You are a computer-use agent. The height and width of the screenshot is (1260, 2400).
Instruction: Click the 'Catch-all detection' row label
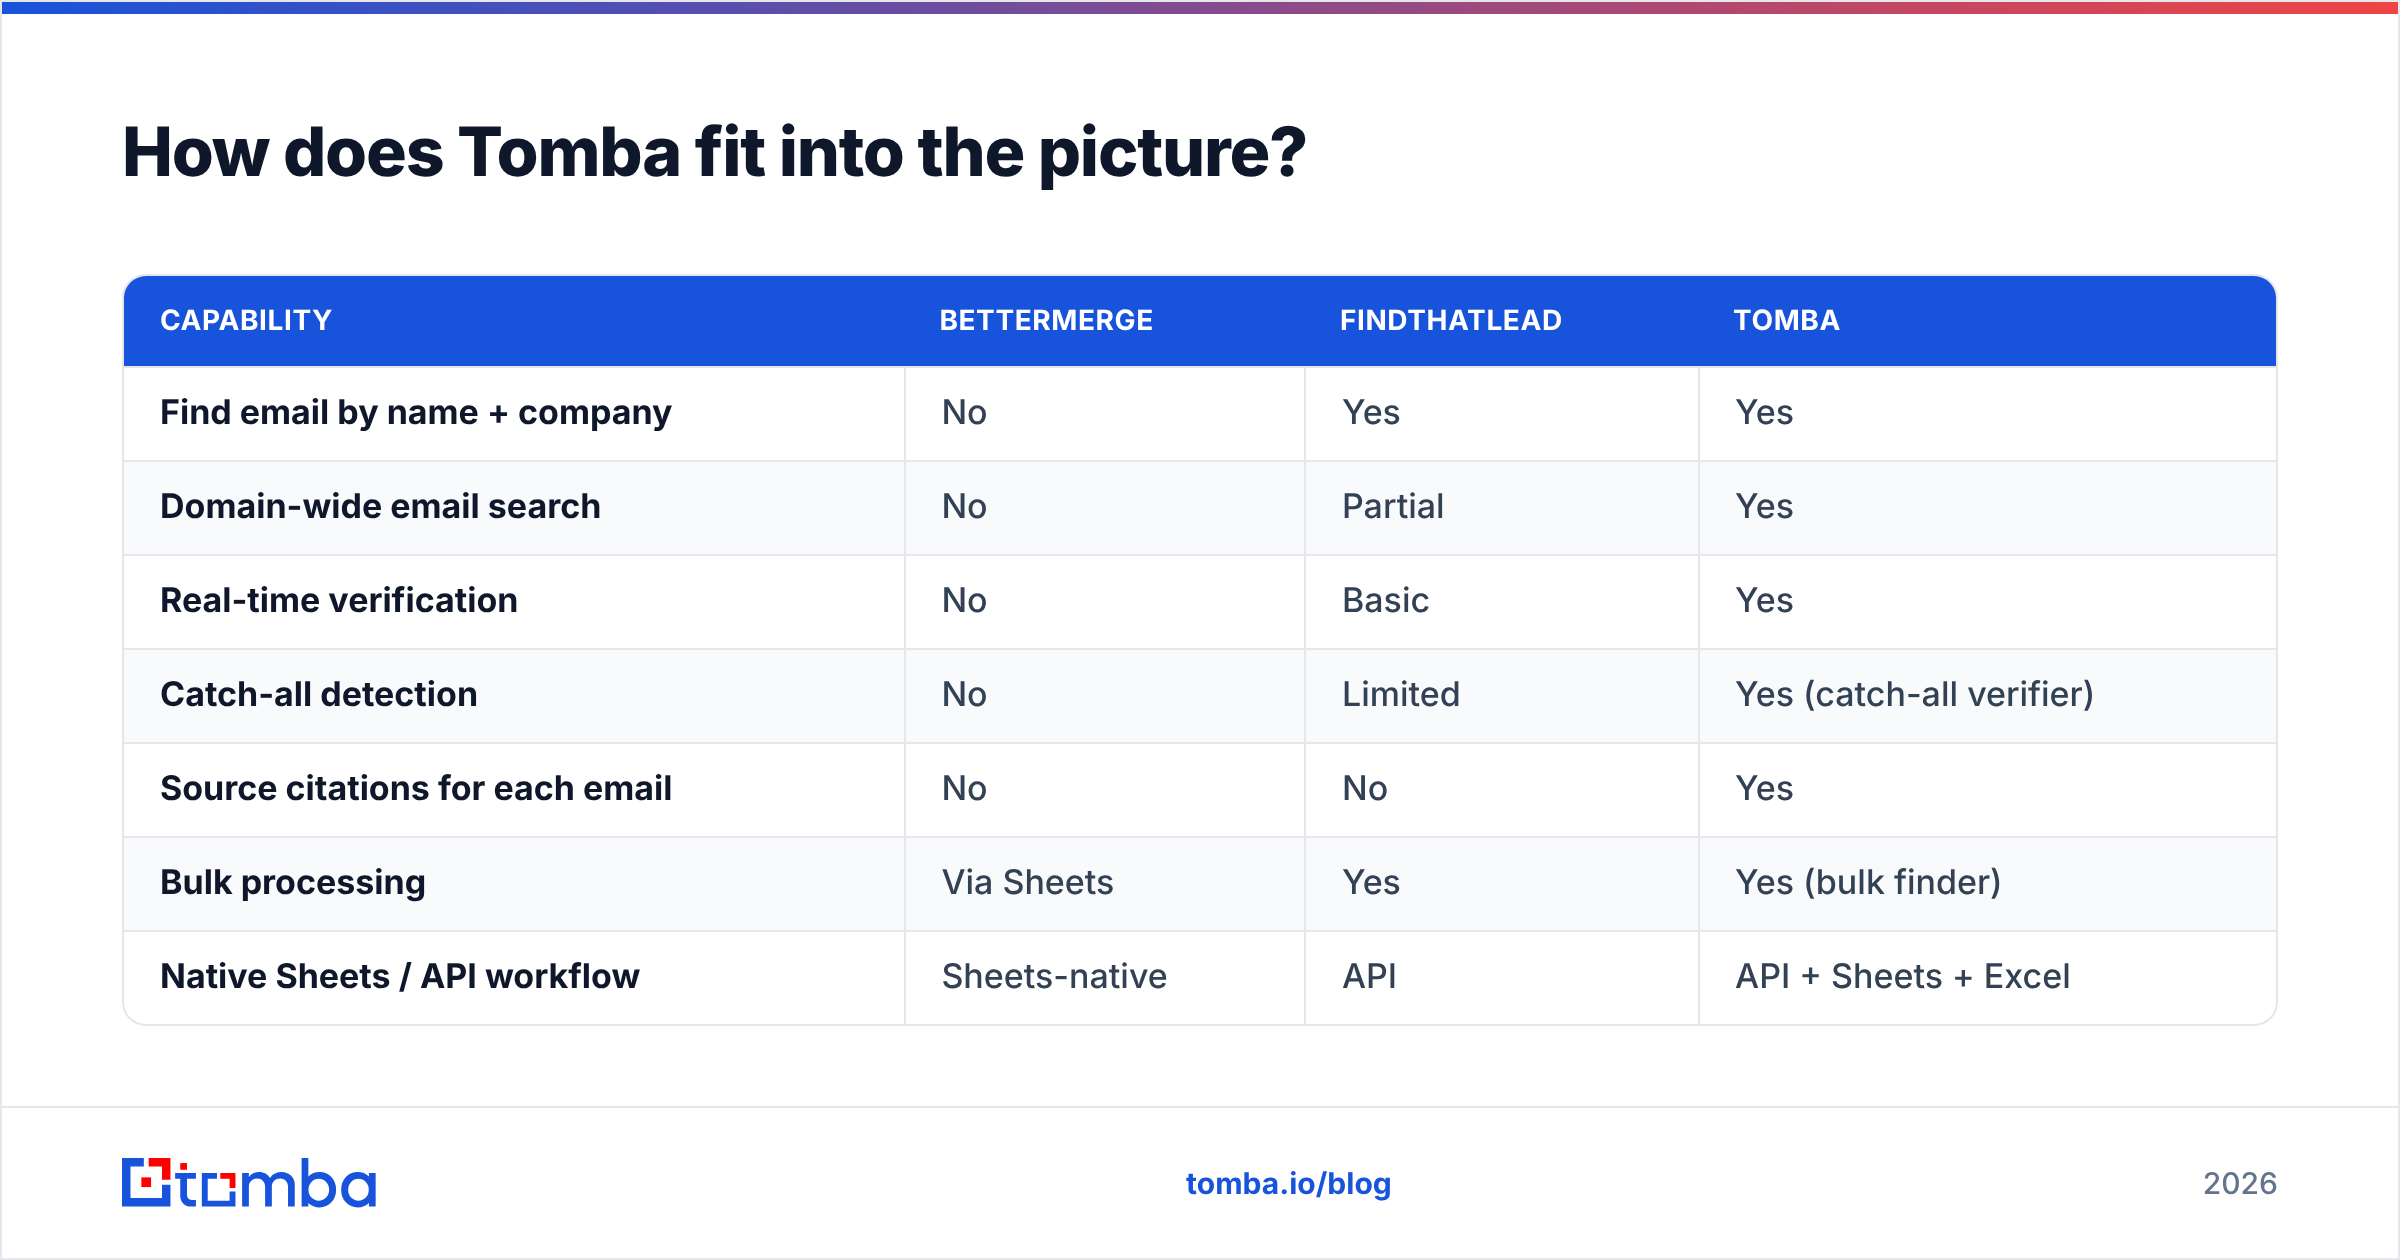[x=319, y=694]
